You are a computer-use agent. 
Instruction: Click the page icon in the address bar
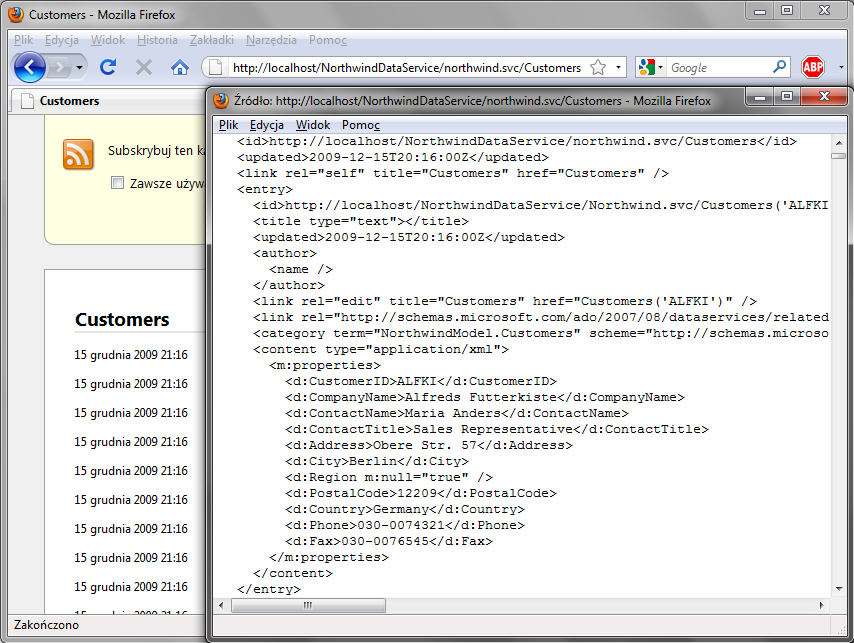(216, 68)
